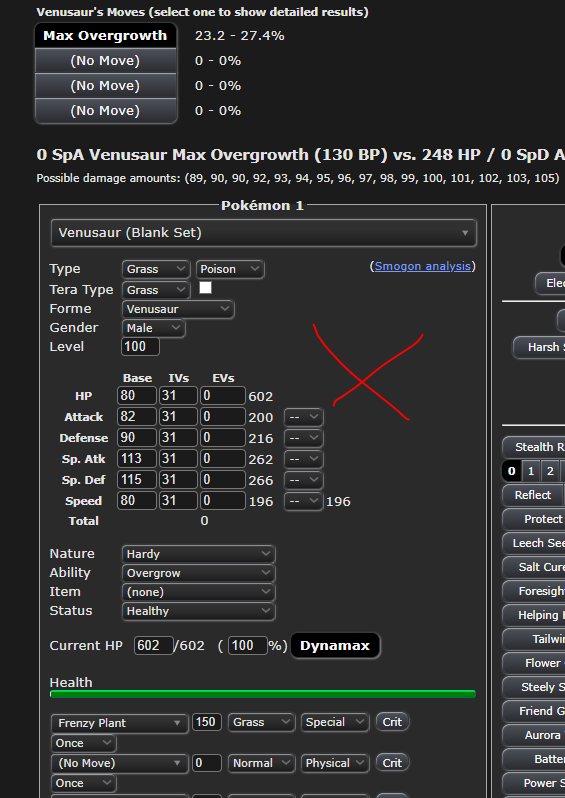Open the Defense stat boost dropdown
The width and height of the screenshot is (565, 798).
(x=303, y=438)
